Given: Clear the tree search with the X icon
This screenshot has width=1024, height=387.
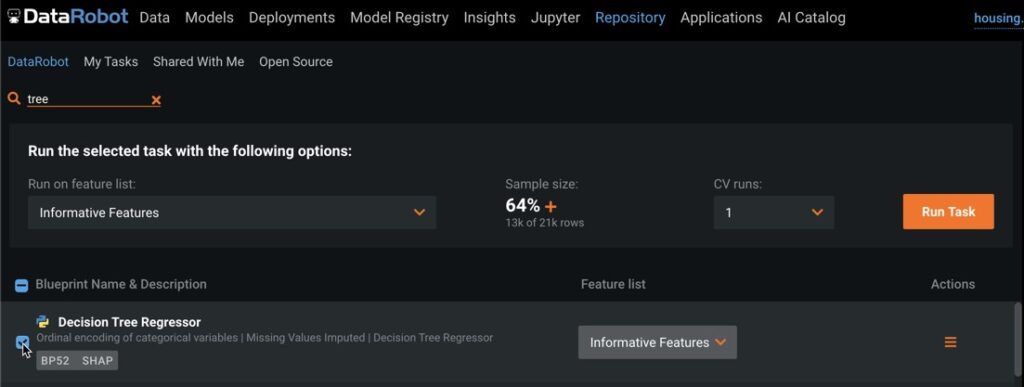Looking at the screenshot, I should (x=155, y=100).
